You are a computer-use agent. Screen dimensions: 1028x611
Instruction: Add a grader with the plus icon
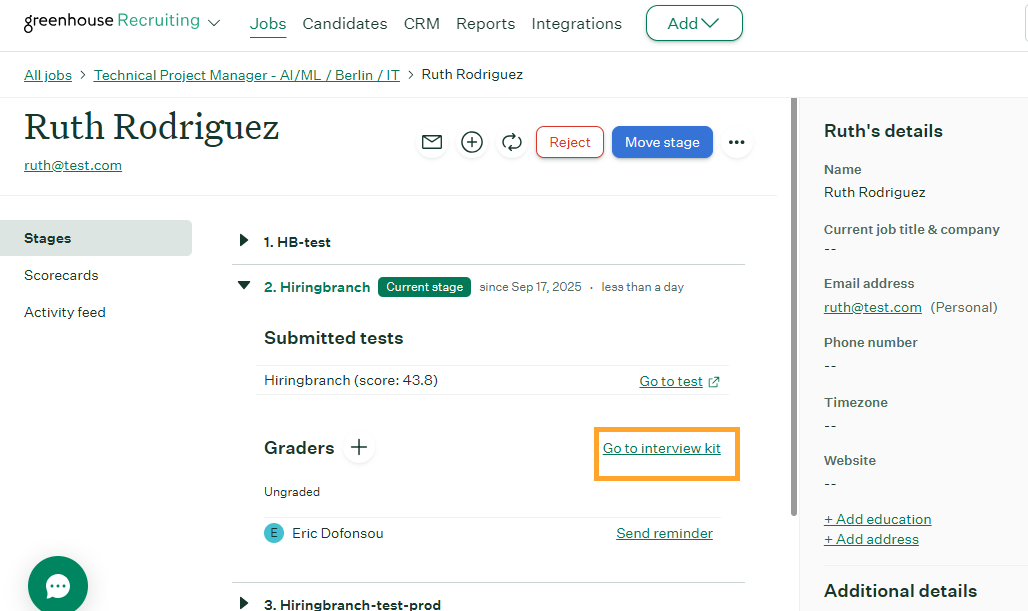pos(359,448)
